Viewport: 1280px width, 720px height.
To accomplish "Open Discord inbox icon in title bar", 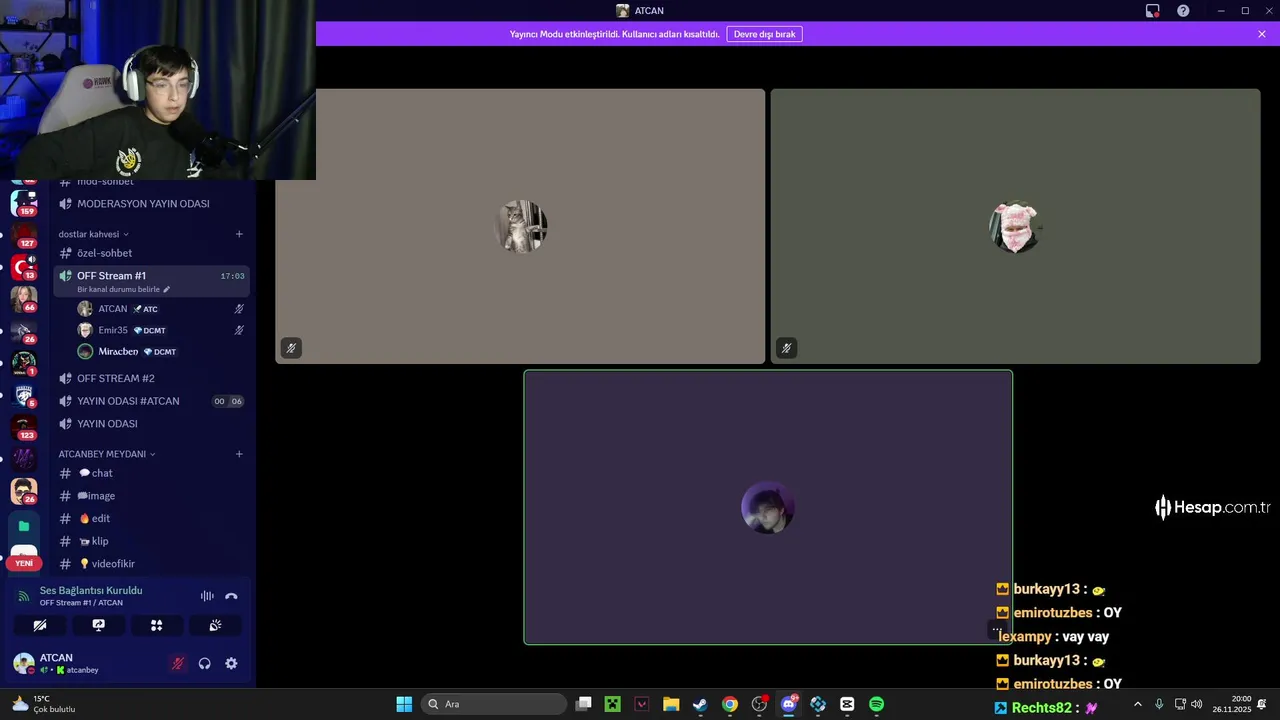I will (1153, 11).
